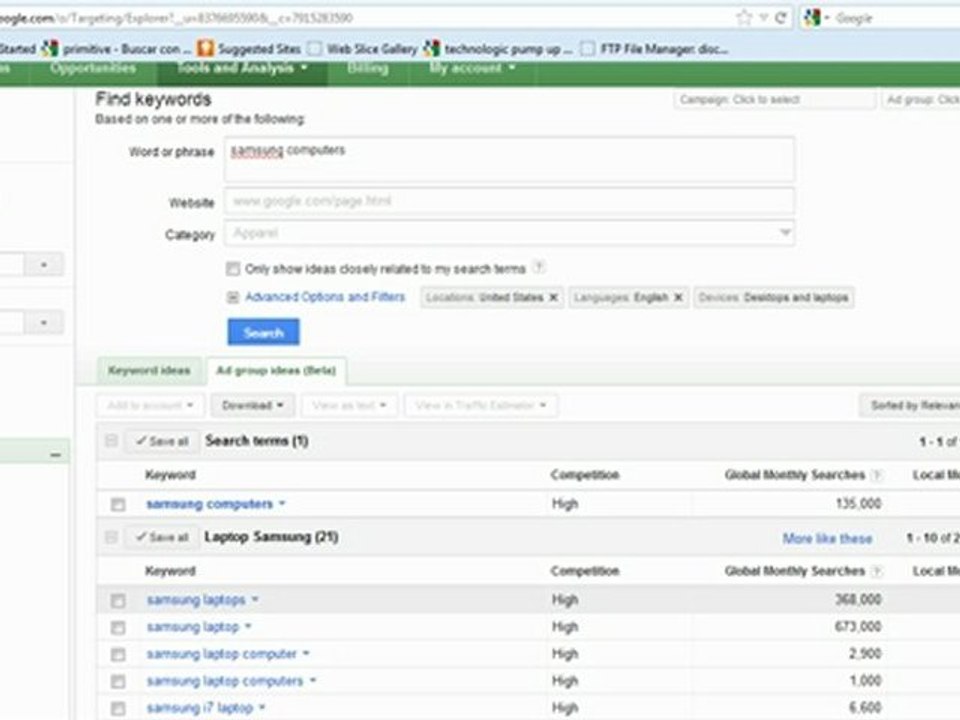Viewport: 960px width, 720px height.
Task: Remove the Languages: English filter
Action: point(678,298)
